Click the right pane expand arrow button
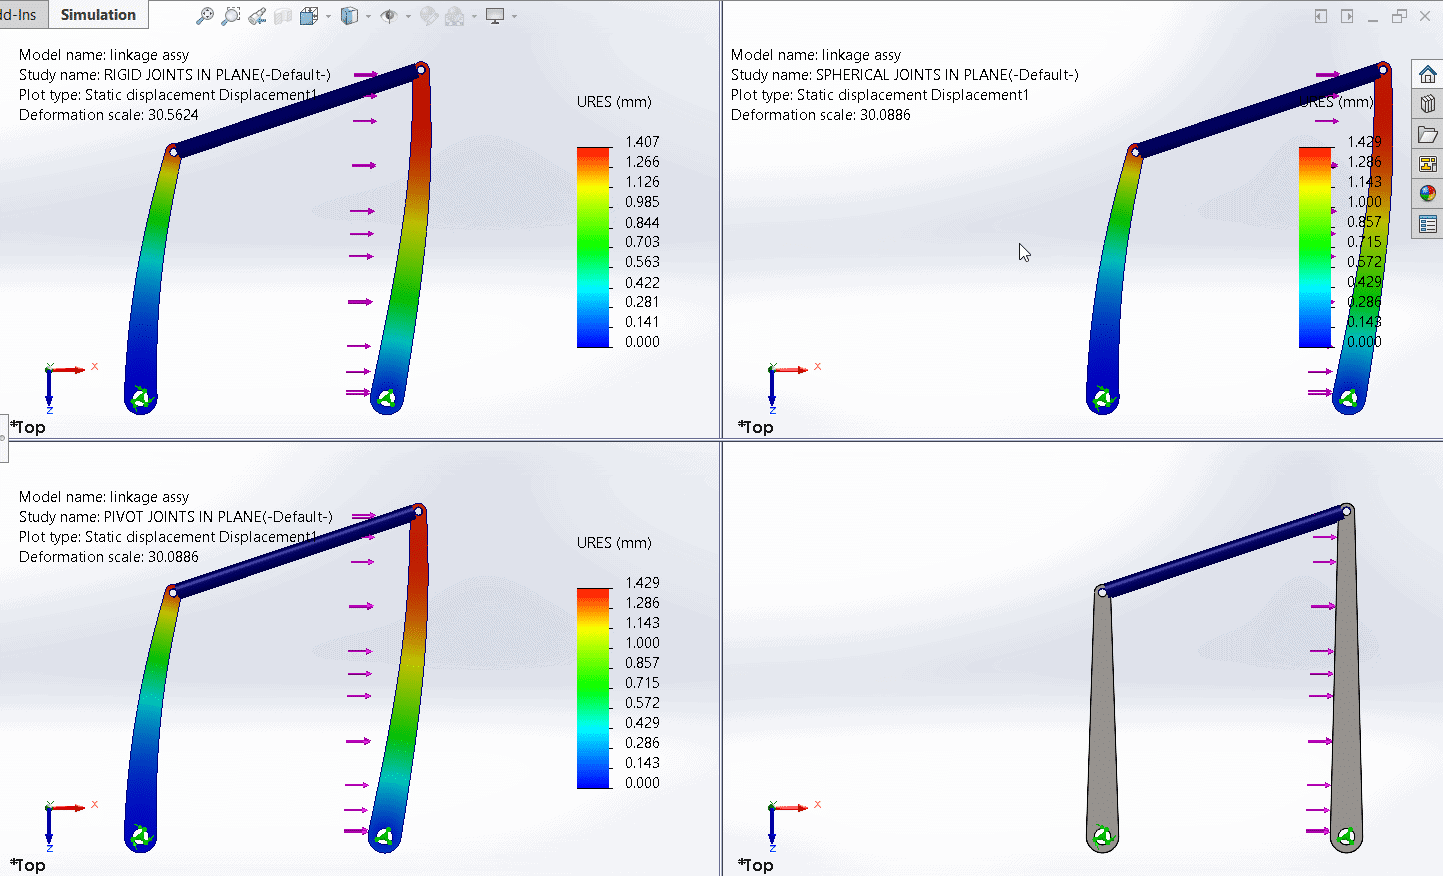The width and height of the screenshot is (1443, 876). pyautogui.click(x=1346, y=16)
